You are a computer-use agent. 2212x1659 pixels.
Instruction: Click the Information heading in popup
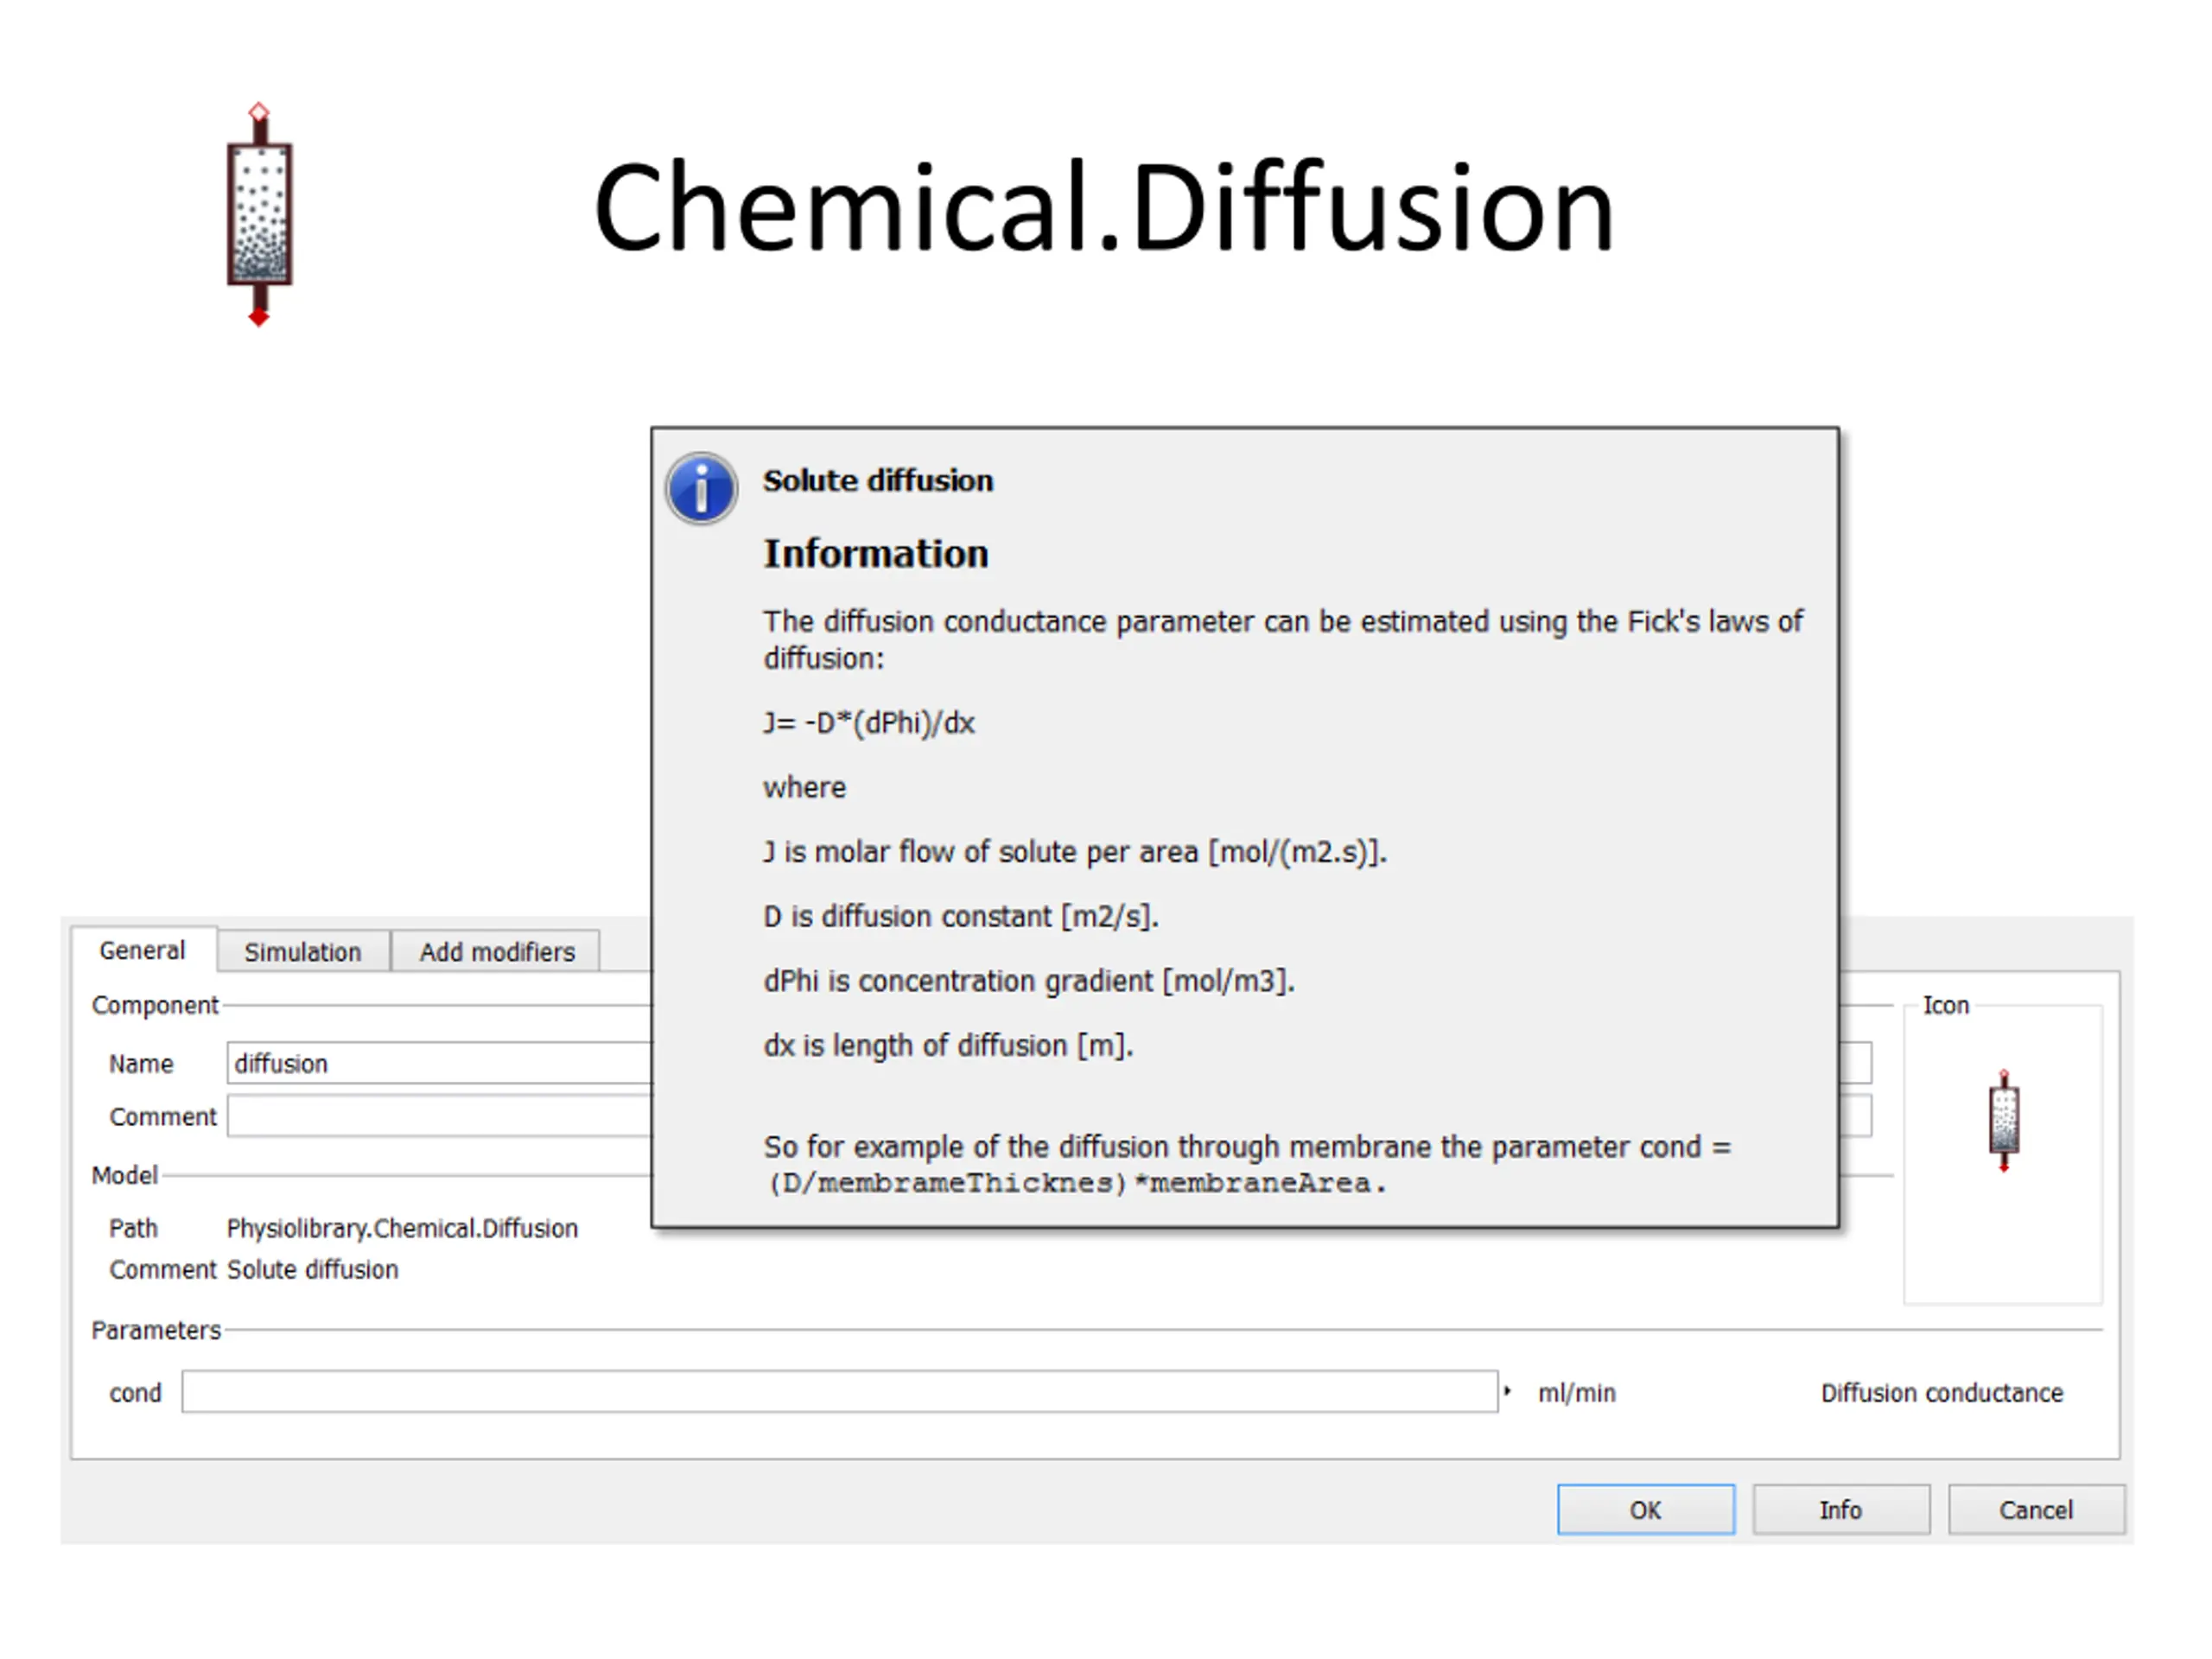tap(876, 554)
